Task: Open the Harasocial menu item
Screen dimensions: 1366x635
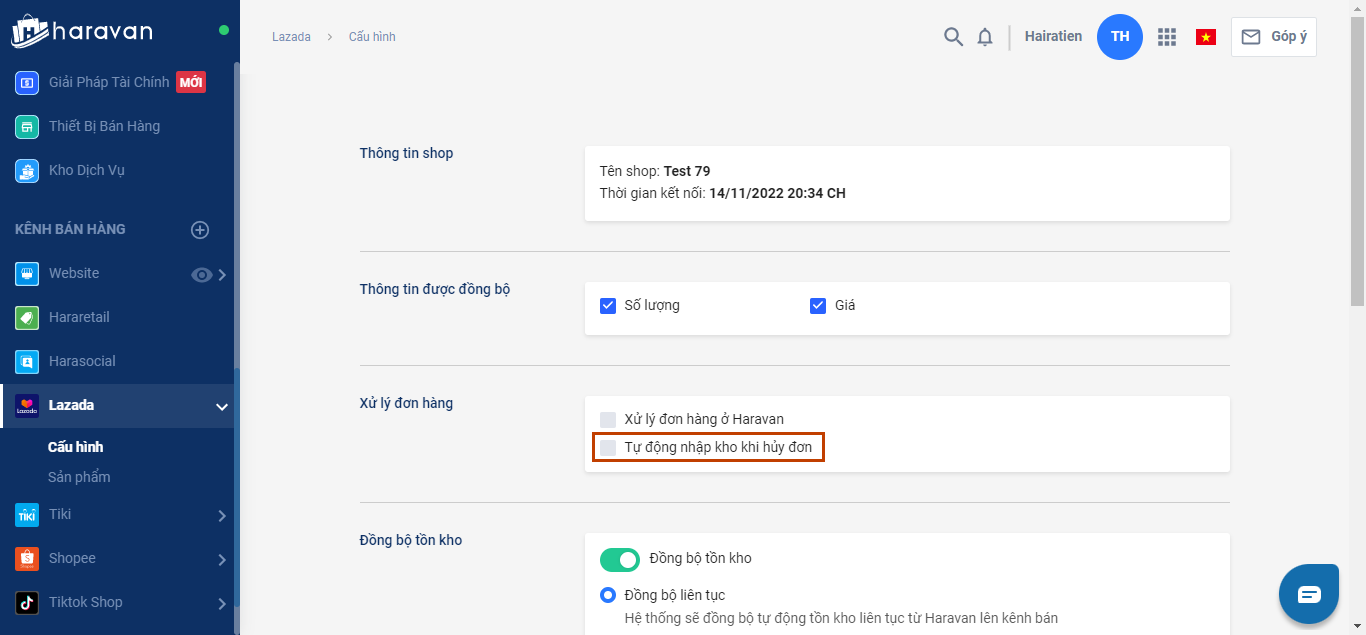Action: (82, 361)
